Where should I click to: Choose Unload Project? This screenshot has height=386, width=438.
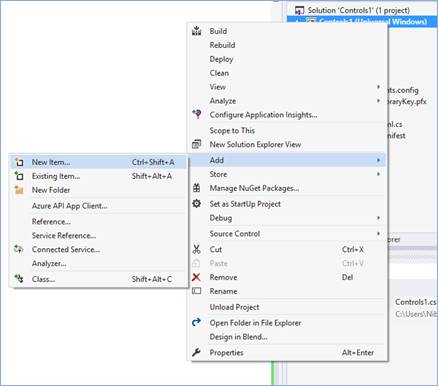234,307
